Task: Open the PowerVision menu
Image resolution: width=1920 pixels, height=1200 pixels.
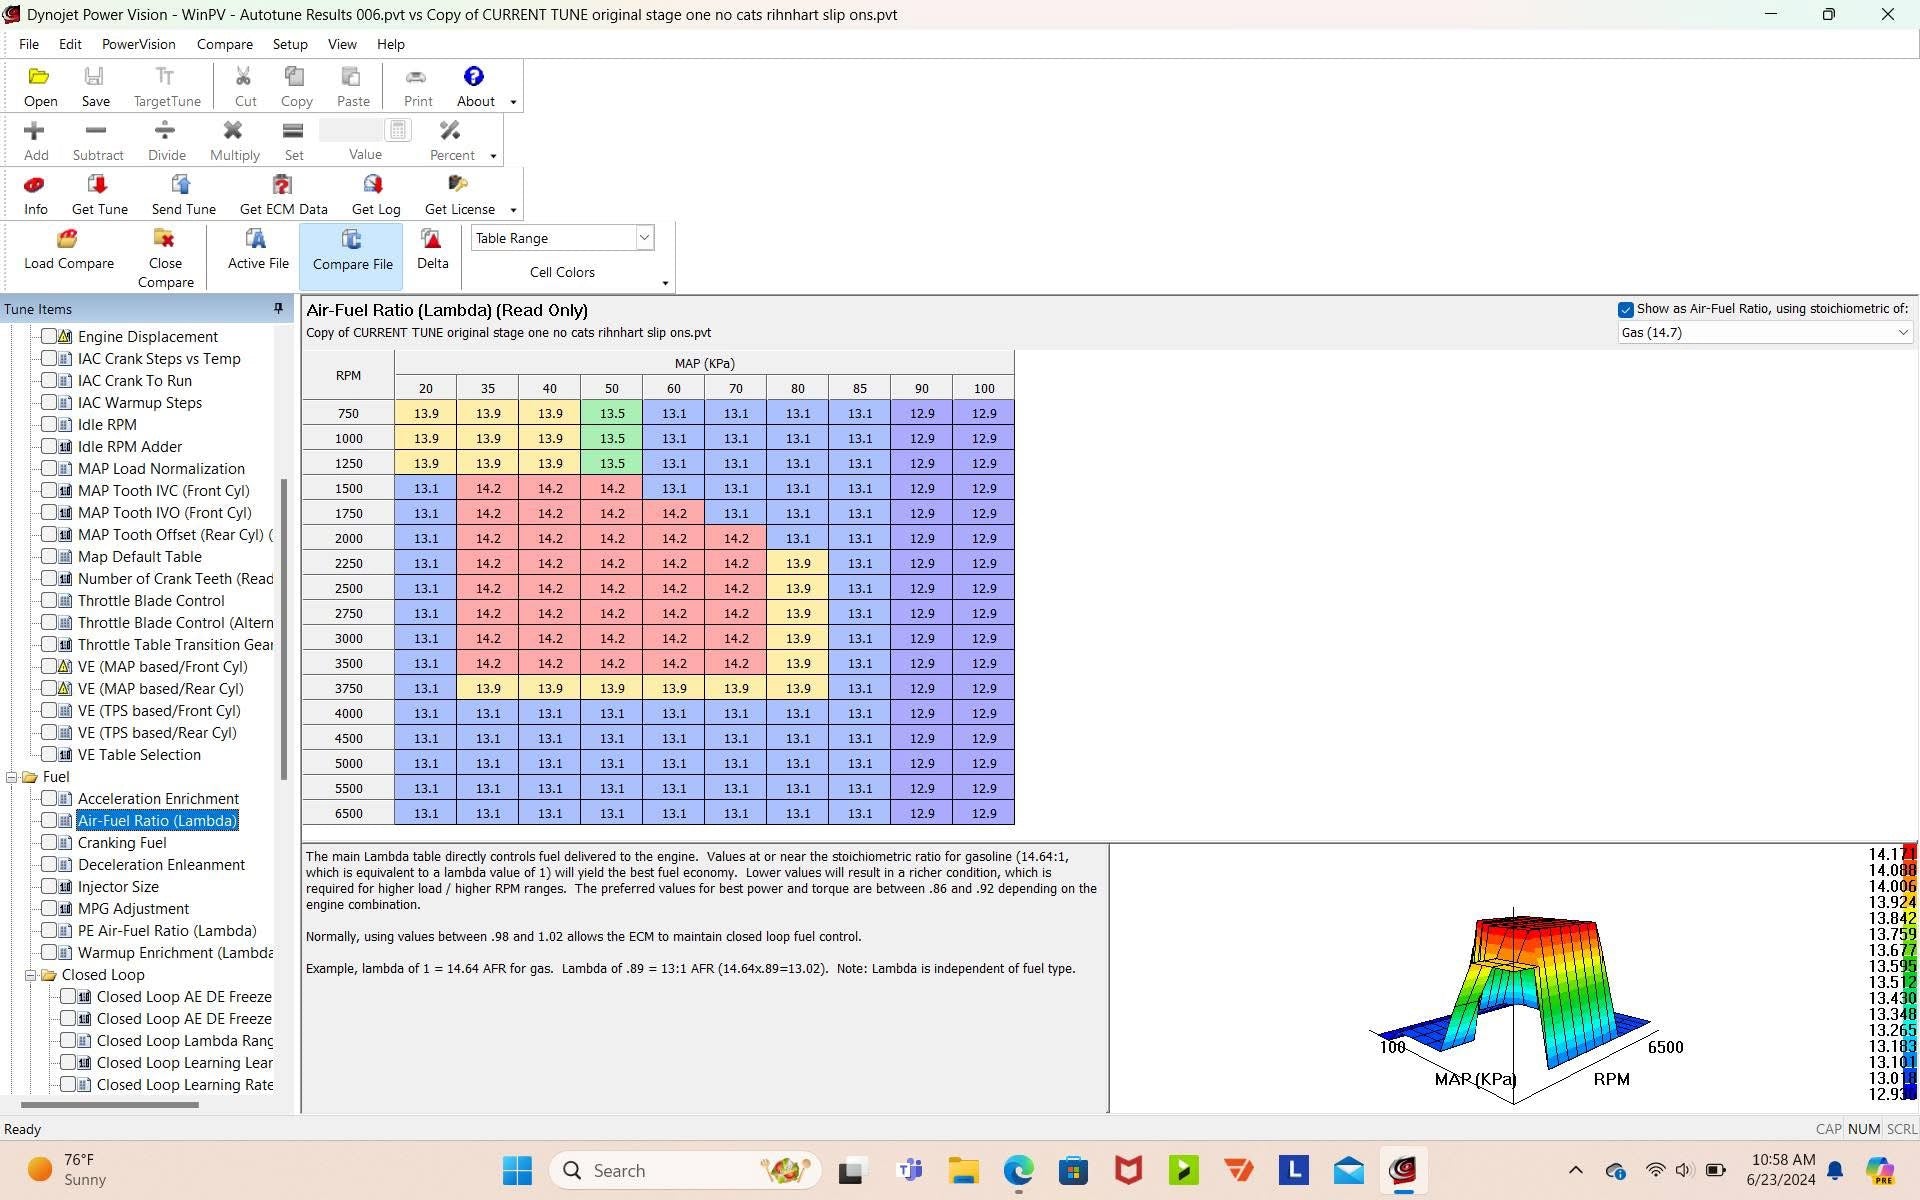Action: pos(138,44)
